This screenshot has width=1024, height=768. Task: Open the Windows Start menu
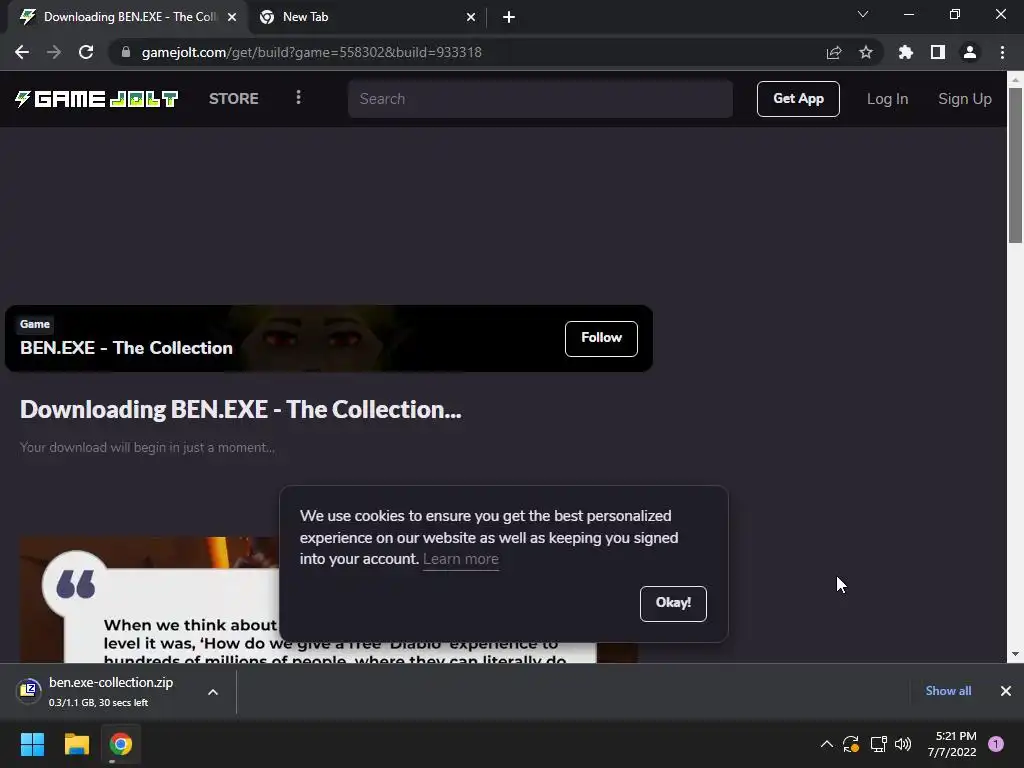point(32,744)
